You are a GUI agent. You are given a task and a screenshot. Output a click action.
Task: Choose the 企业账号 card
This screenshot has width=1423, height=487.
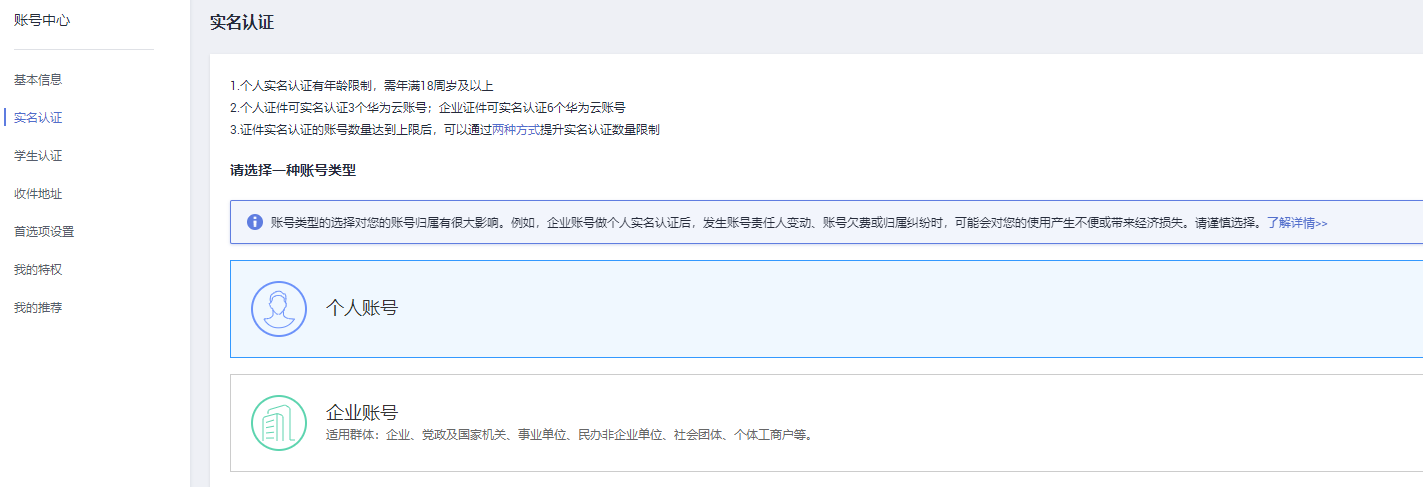826,423
